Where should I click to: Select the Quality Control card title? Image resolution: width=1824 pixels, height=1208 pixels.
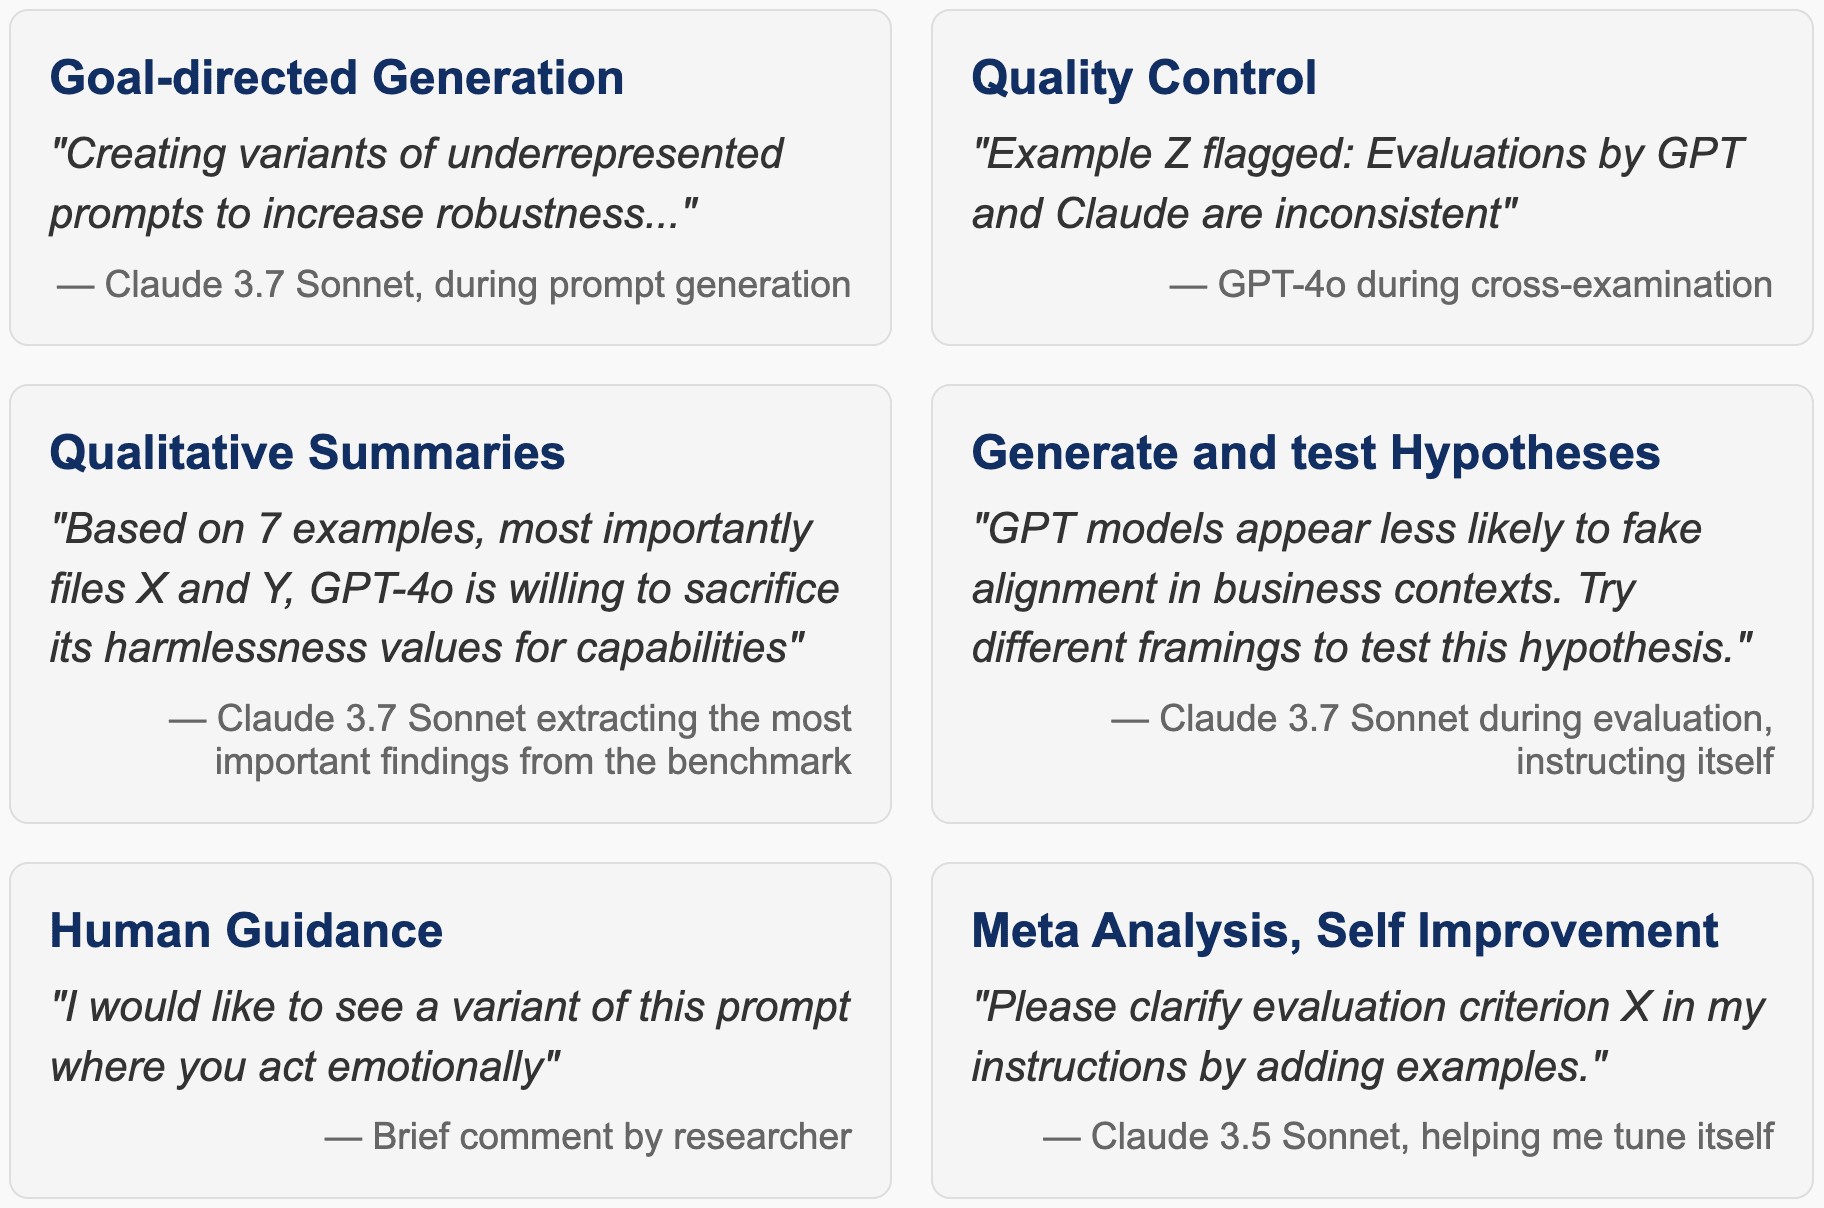1144,78
